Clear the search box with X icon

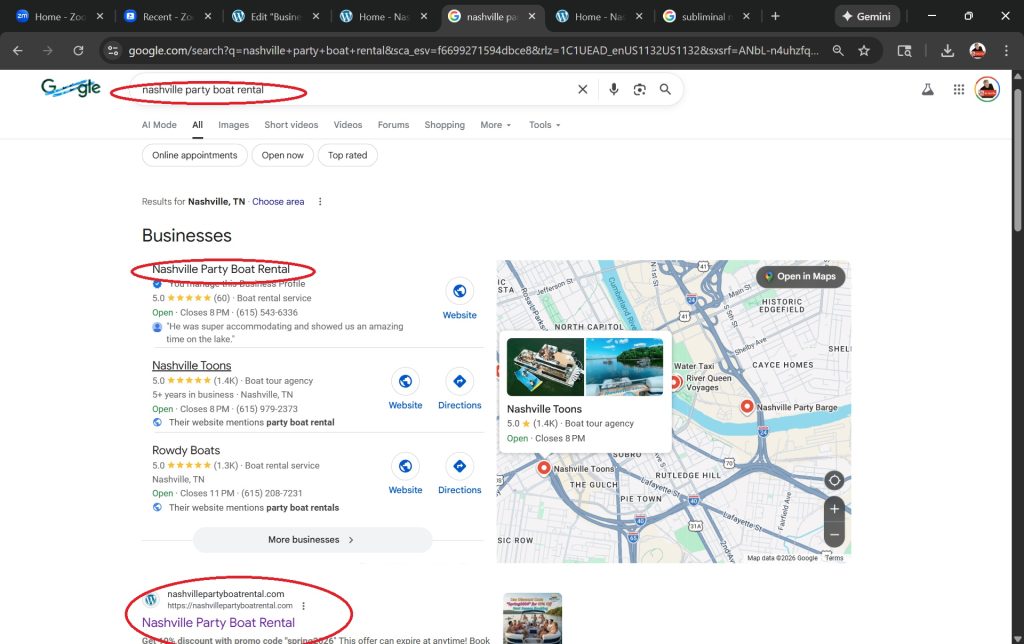tap(583, 90)
